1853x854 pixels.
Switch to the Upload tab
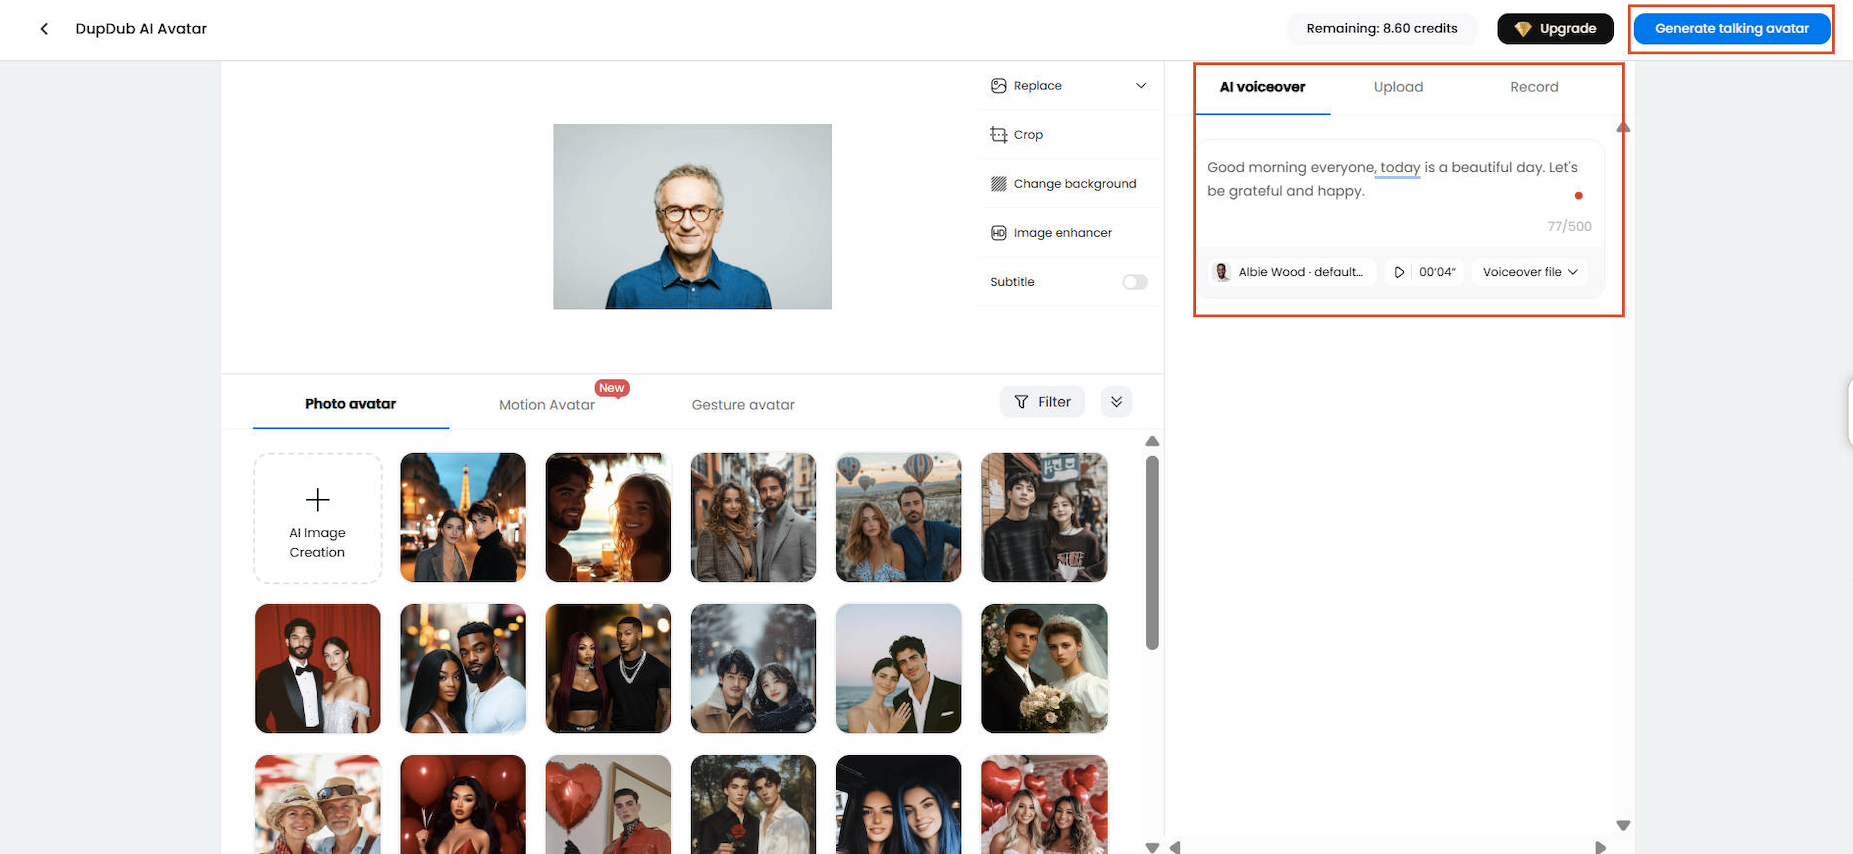[1398, 87]
